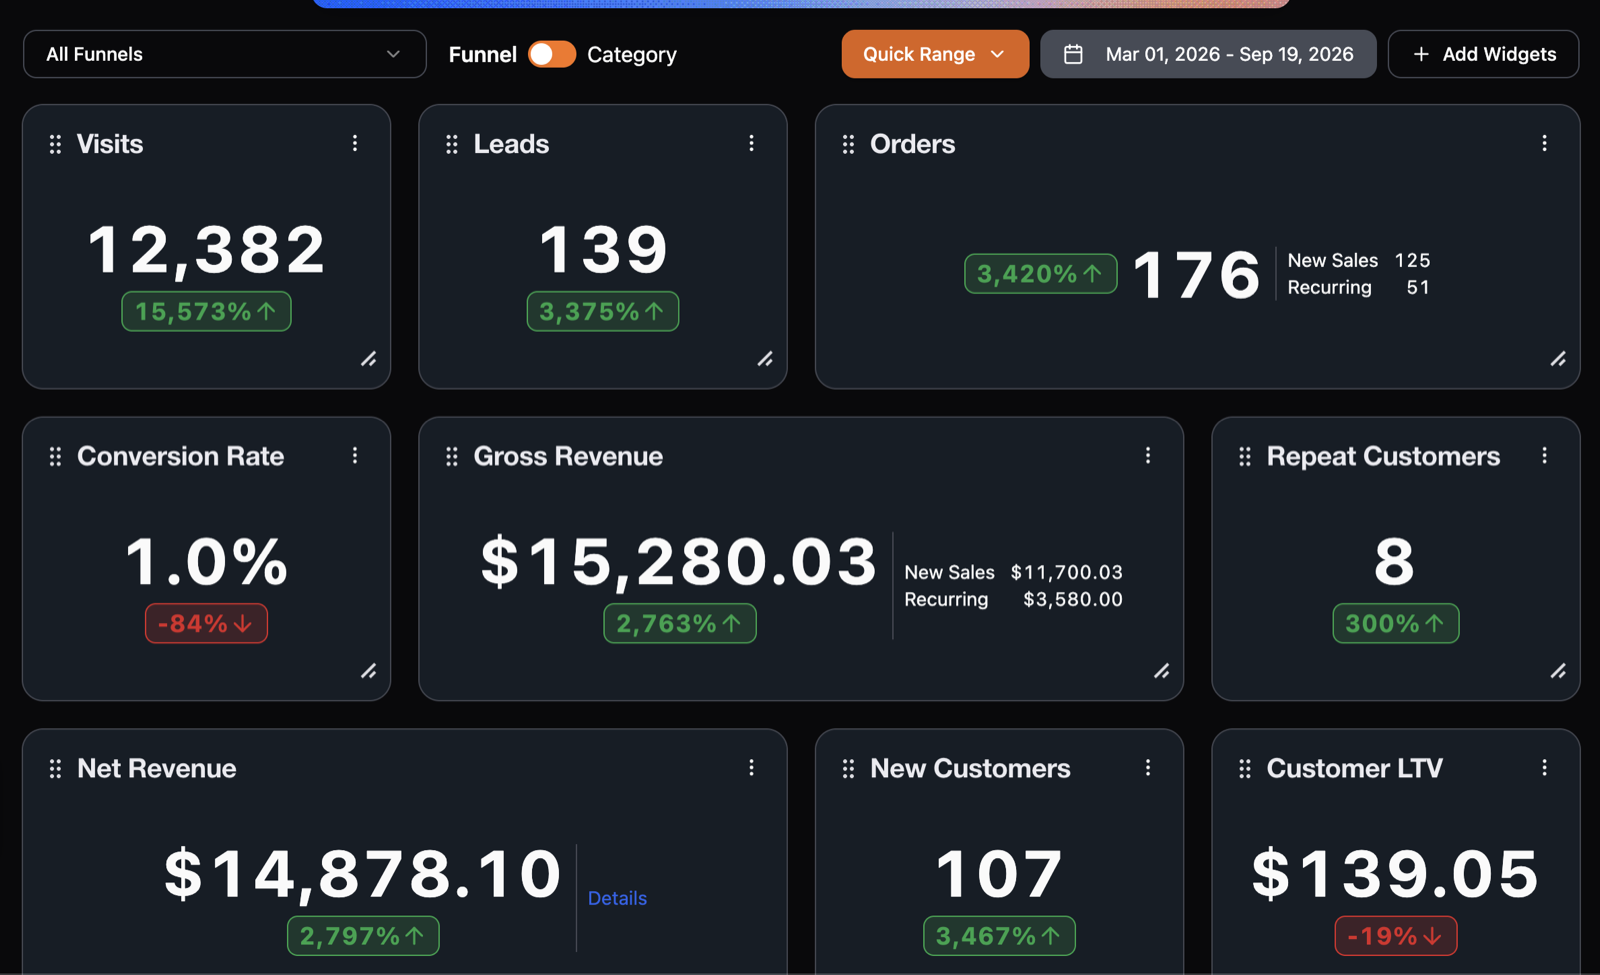Open the date range picker Mar 01 - Sep 19
The height and width of the screenshot is (975, 1600).
1208,54
